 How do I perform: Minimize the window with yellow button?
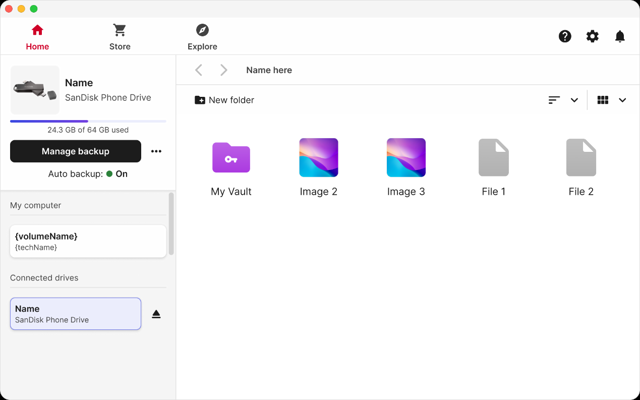(x=21, y=9)
